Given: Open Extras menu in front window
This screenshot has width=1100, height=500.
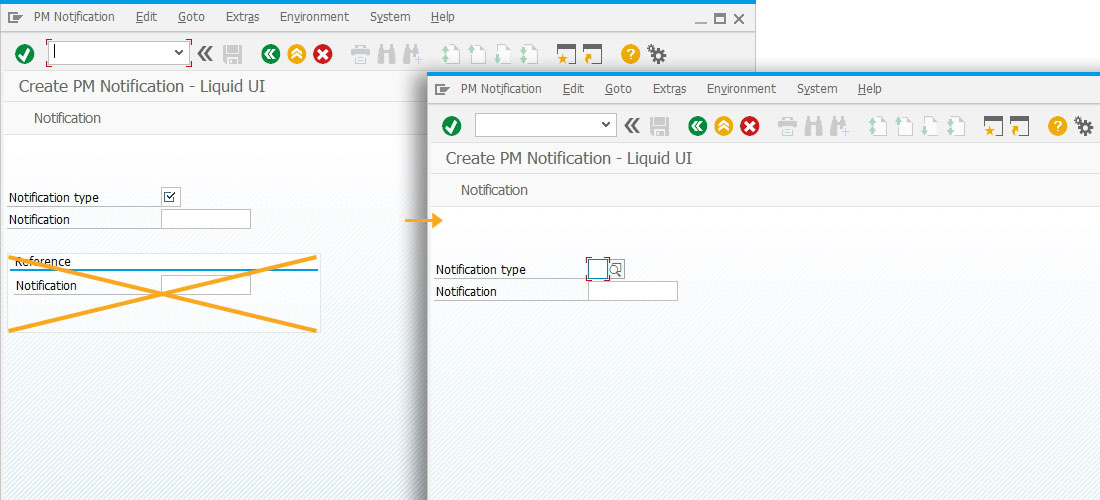Looking at the screenshot, I should coord(669,89).
